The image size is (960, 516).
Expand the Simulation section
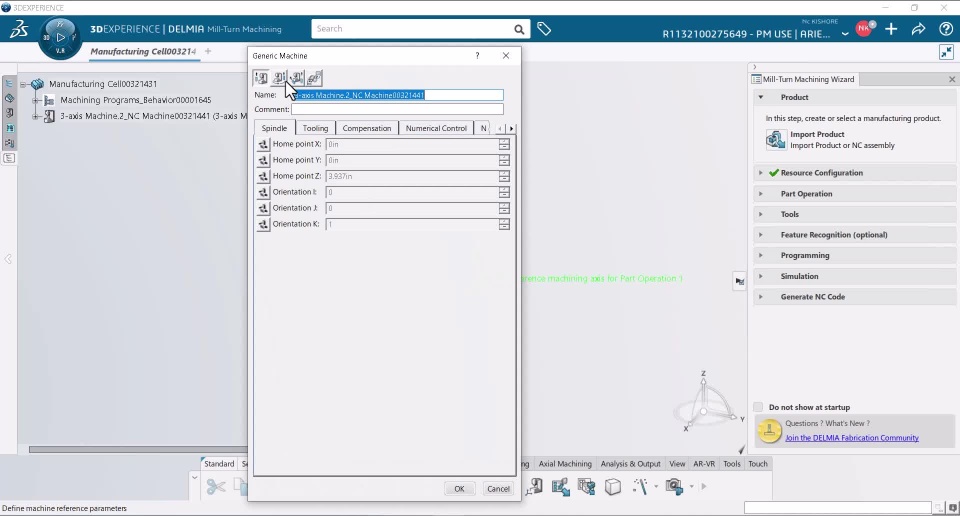[761, 277]
